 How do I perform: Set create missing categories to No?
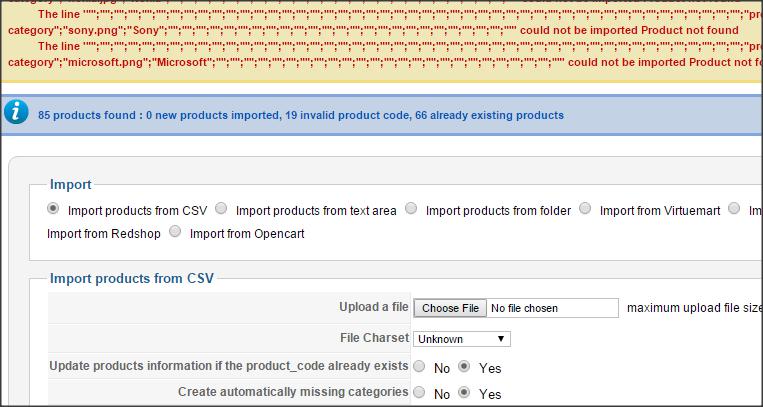pos(419,392)
